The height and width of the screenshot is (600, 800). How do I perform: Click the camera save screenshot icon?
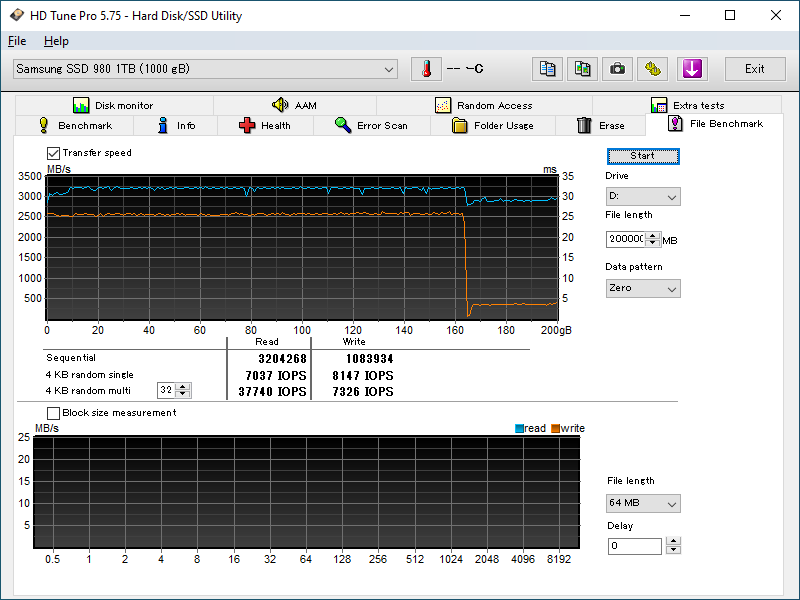tap(617, 69)
